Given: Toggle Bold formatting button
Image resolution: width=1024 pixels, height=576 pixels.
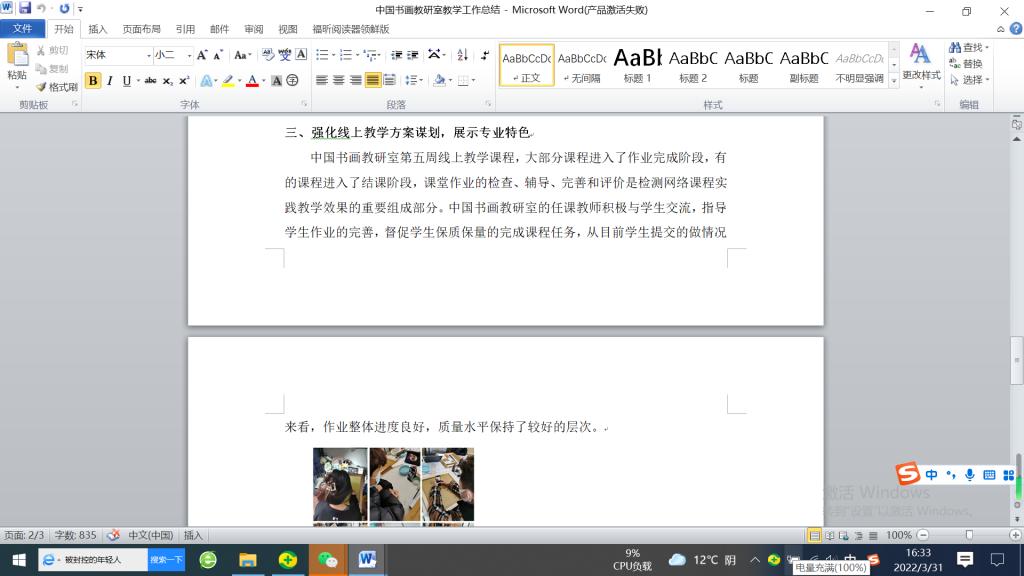Looking at the screenshot, I should (x=93, y=81).
